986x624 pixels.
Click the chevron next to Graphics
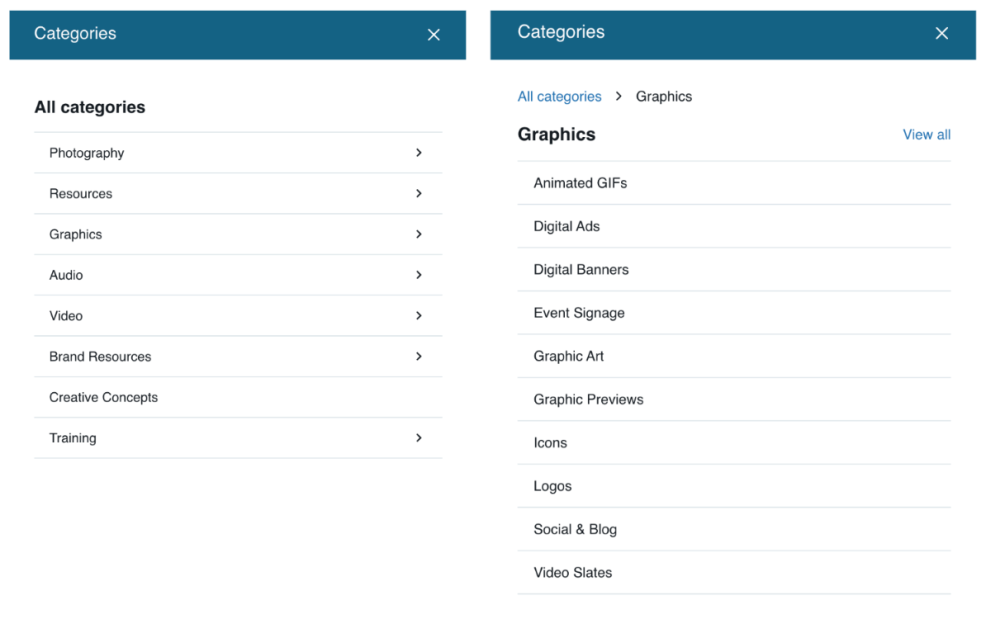(418, 234)
